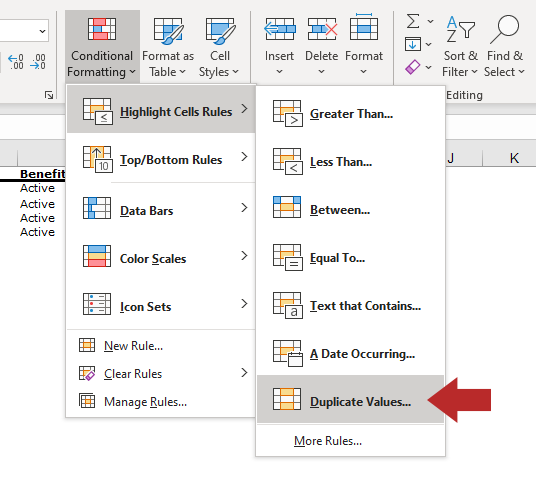Click More Rules option
This screenshot has height=481, width=536.
[328, 441]
